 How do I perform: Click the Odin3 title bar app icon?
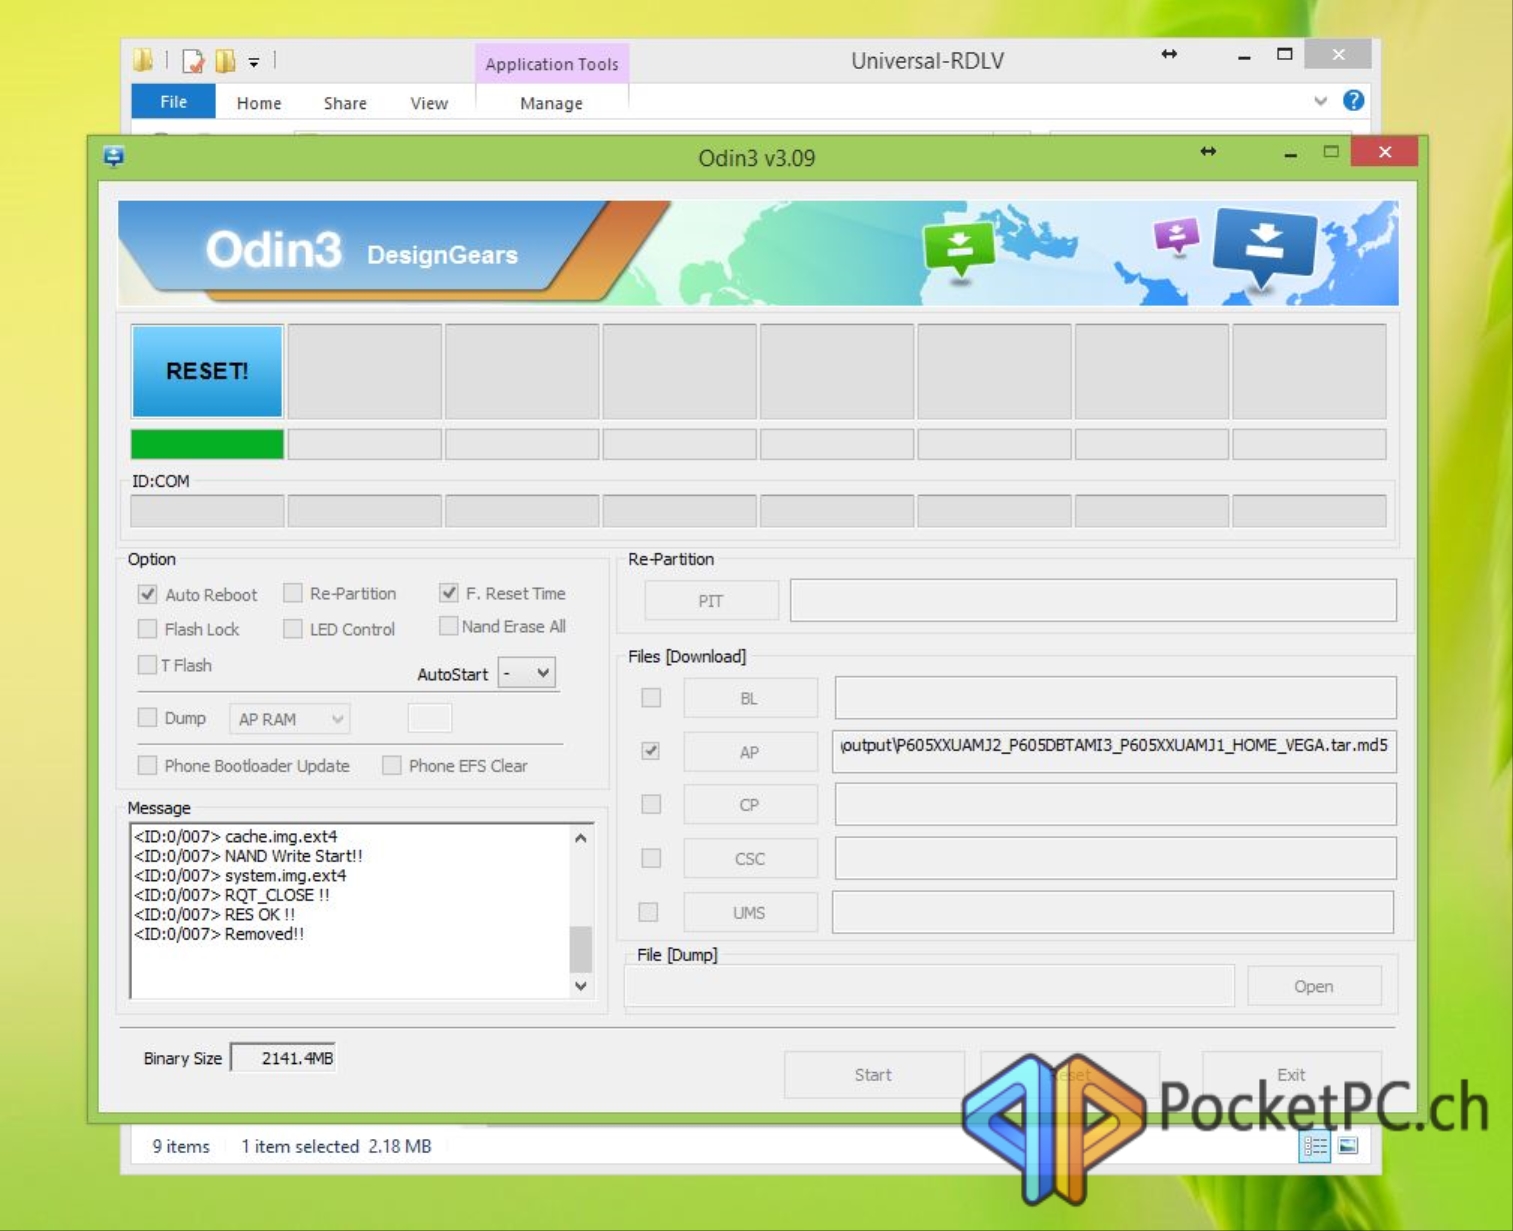(x=113, y=157)
